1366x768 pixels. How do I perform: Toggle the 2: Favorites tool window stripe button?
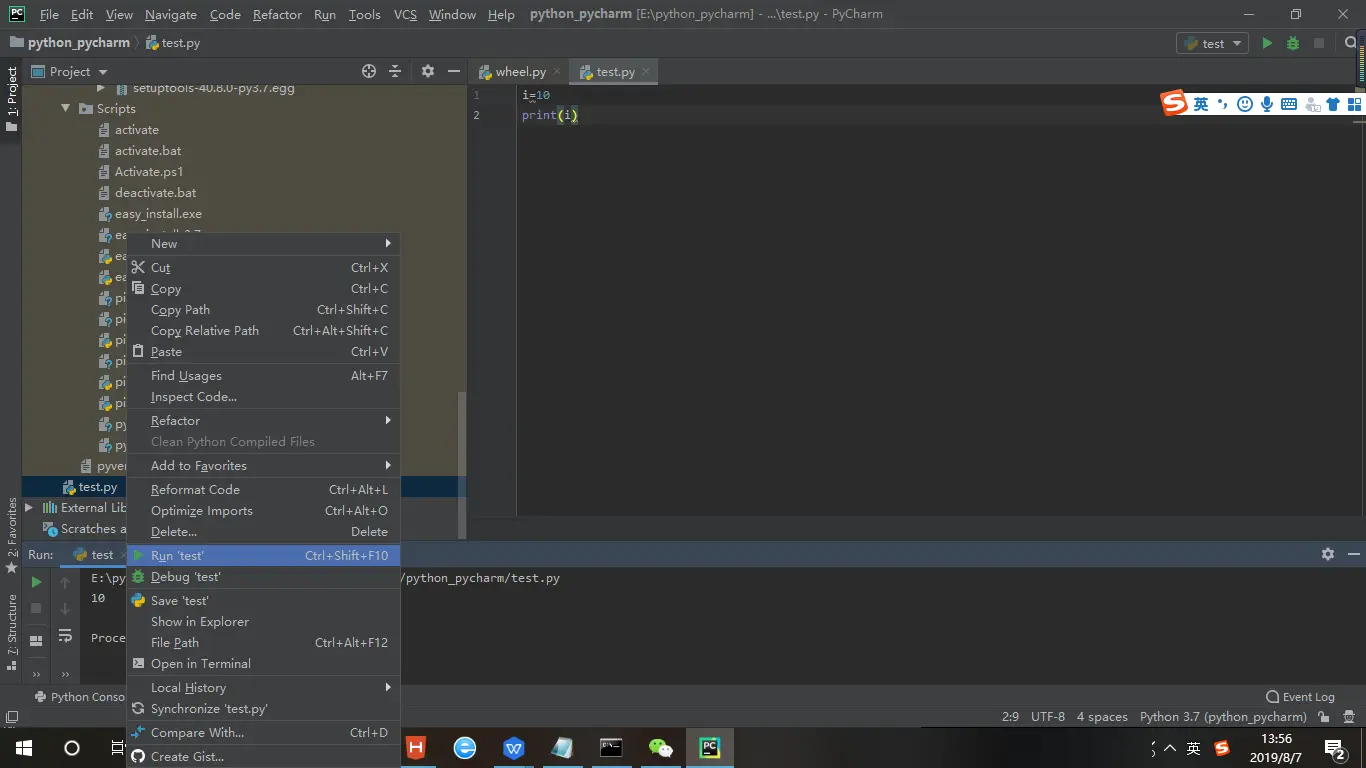pyautogui.click(x=11, y=535)
